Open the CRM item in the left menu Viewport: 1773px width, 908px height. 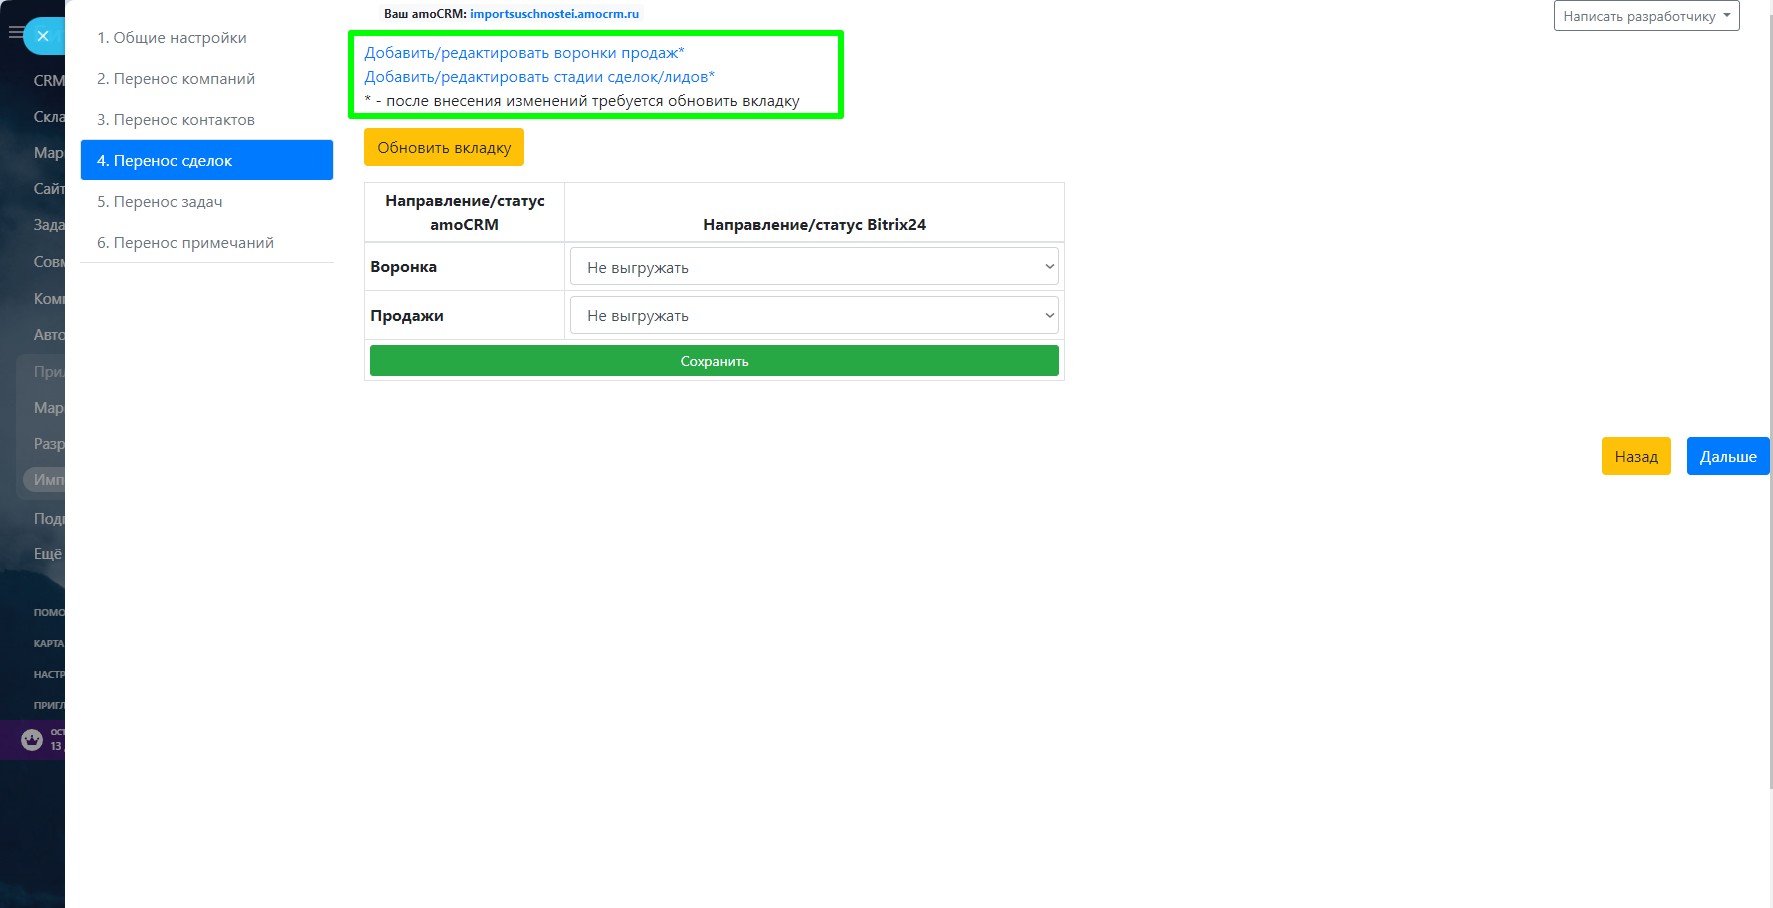pyautogui.click(x=49, y=80)
